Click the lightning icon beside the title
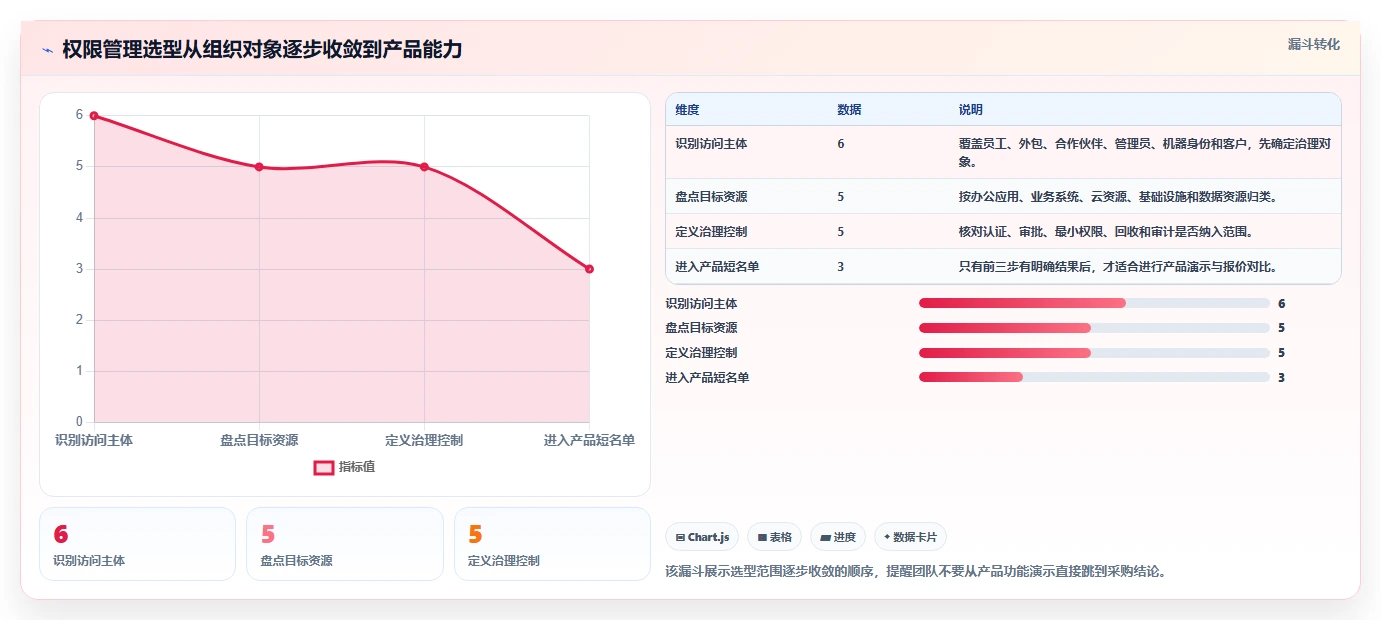The height and width of the screenshot is (620, 1381). click(47, 50)
